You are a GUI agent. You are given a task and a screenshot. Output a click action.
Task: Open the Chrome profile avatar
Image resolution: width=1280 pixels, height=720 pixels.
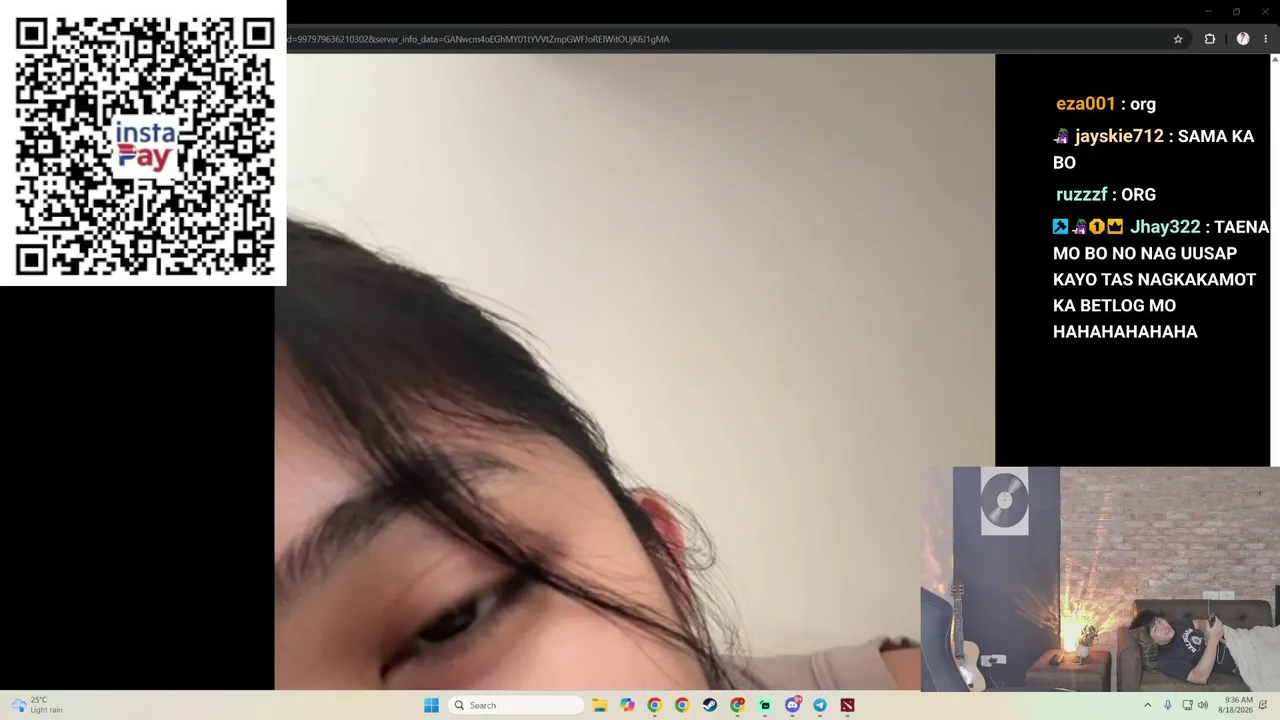click(x=1243, y=39)
